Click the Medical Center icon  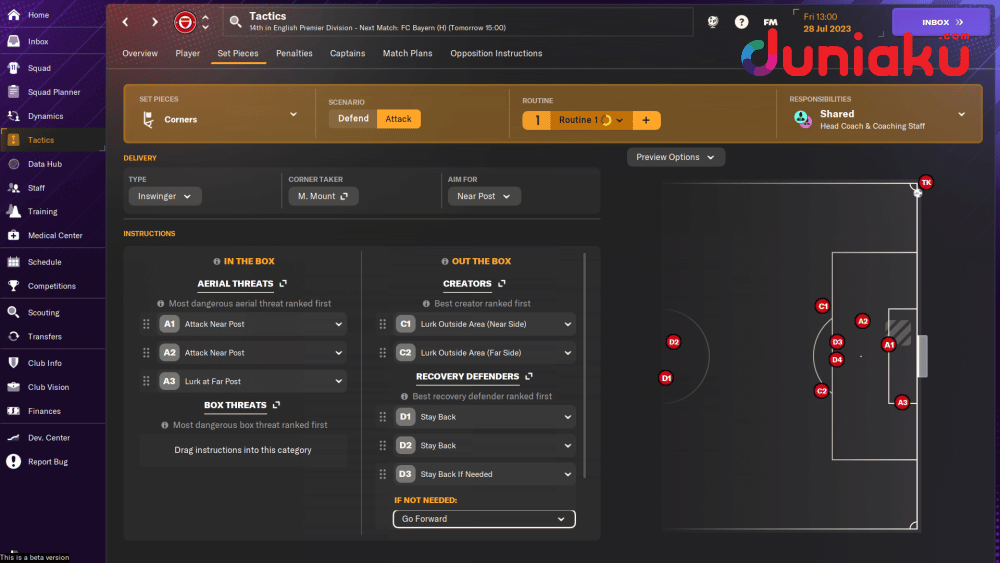tap(13, 235)
